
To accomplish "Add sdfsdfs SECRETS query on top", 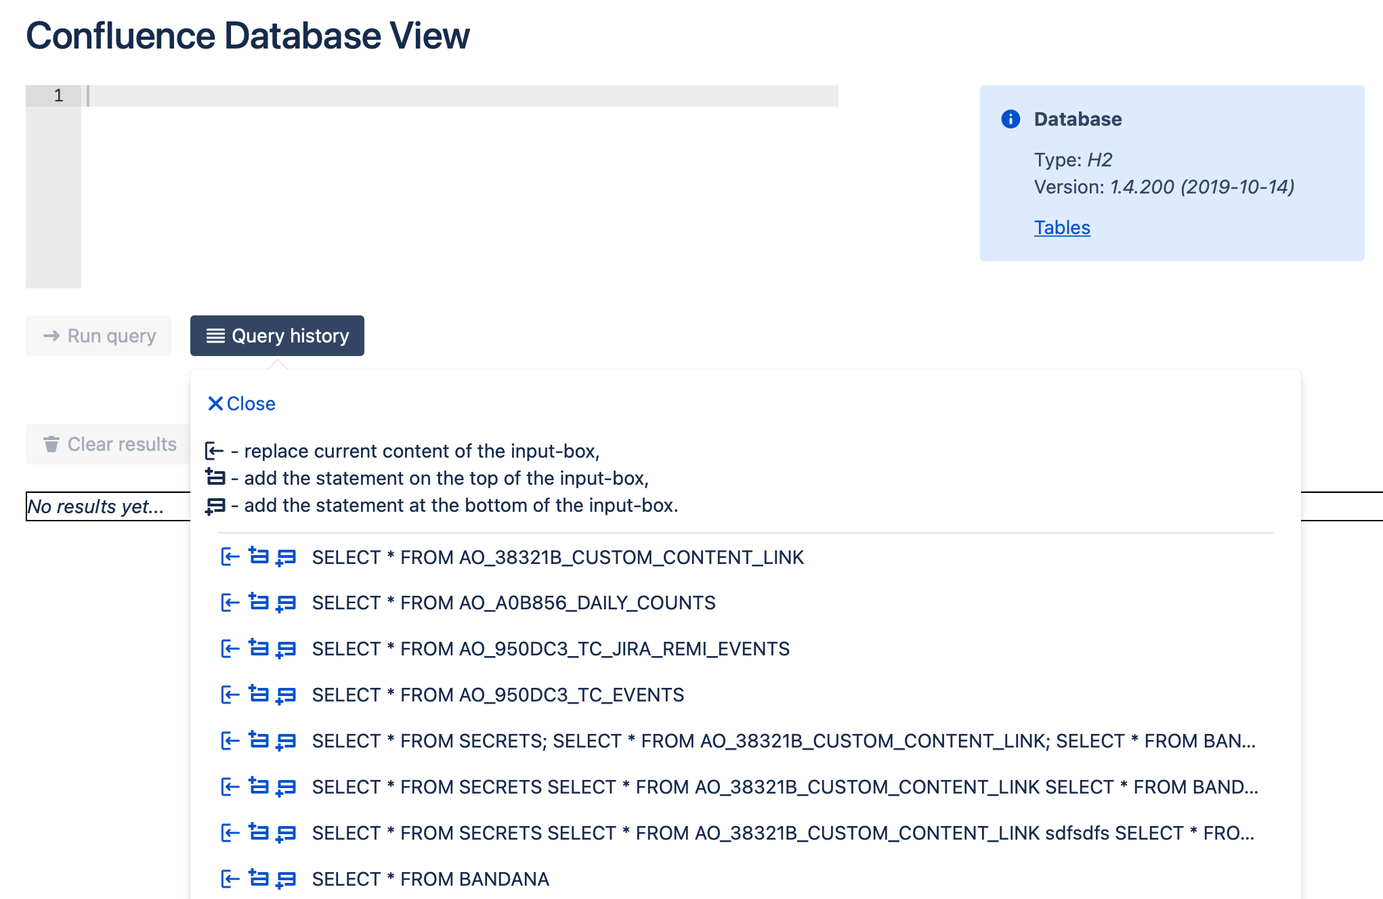I will point(258,832).
